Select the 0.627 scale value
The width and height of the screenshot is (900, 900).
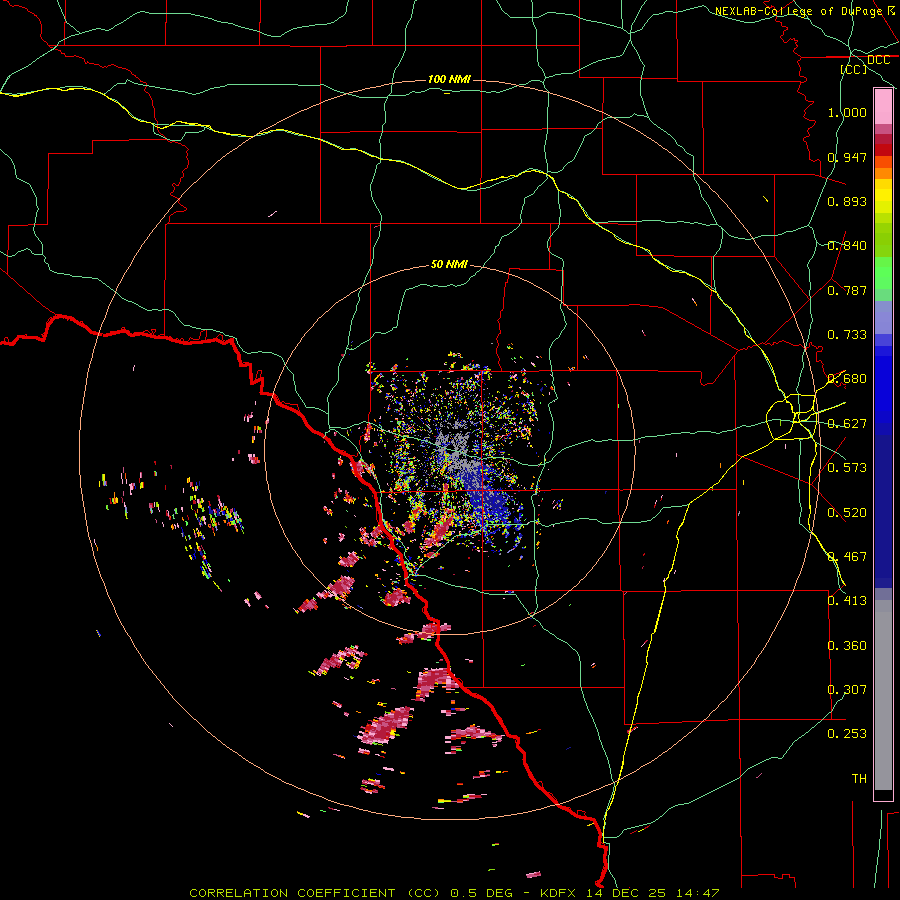click(x=847, y=424)
